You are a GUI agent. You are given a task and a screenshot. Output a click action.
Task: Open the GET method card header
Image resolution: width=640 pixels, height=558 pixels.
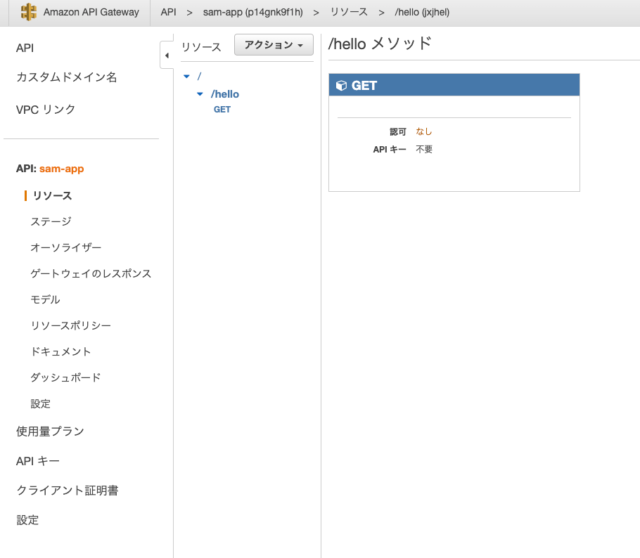click(454, 85)
